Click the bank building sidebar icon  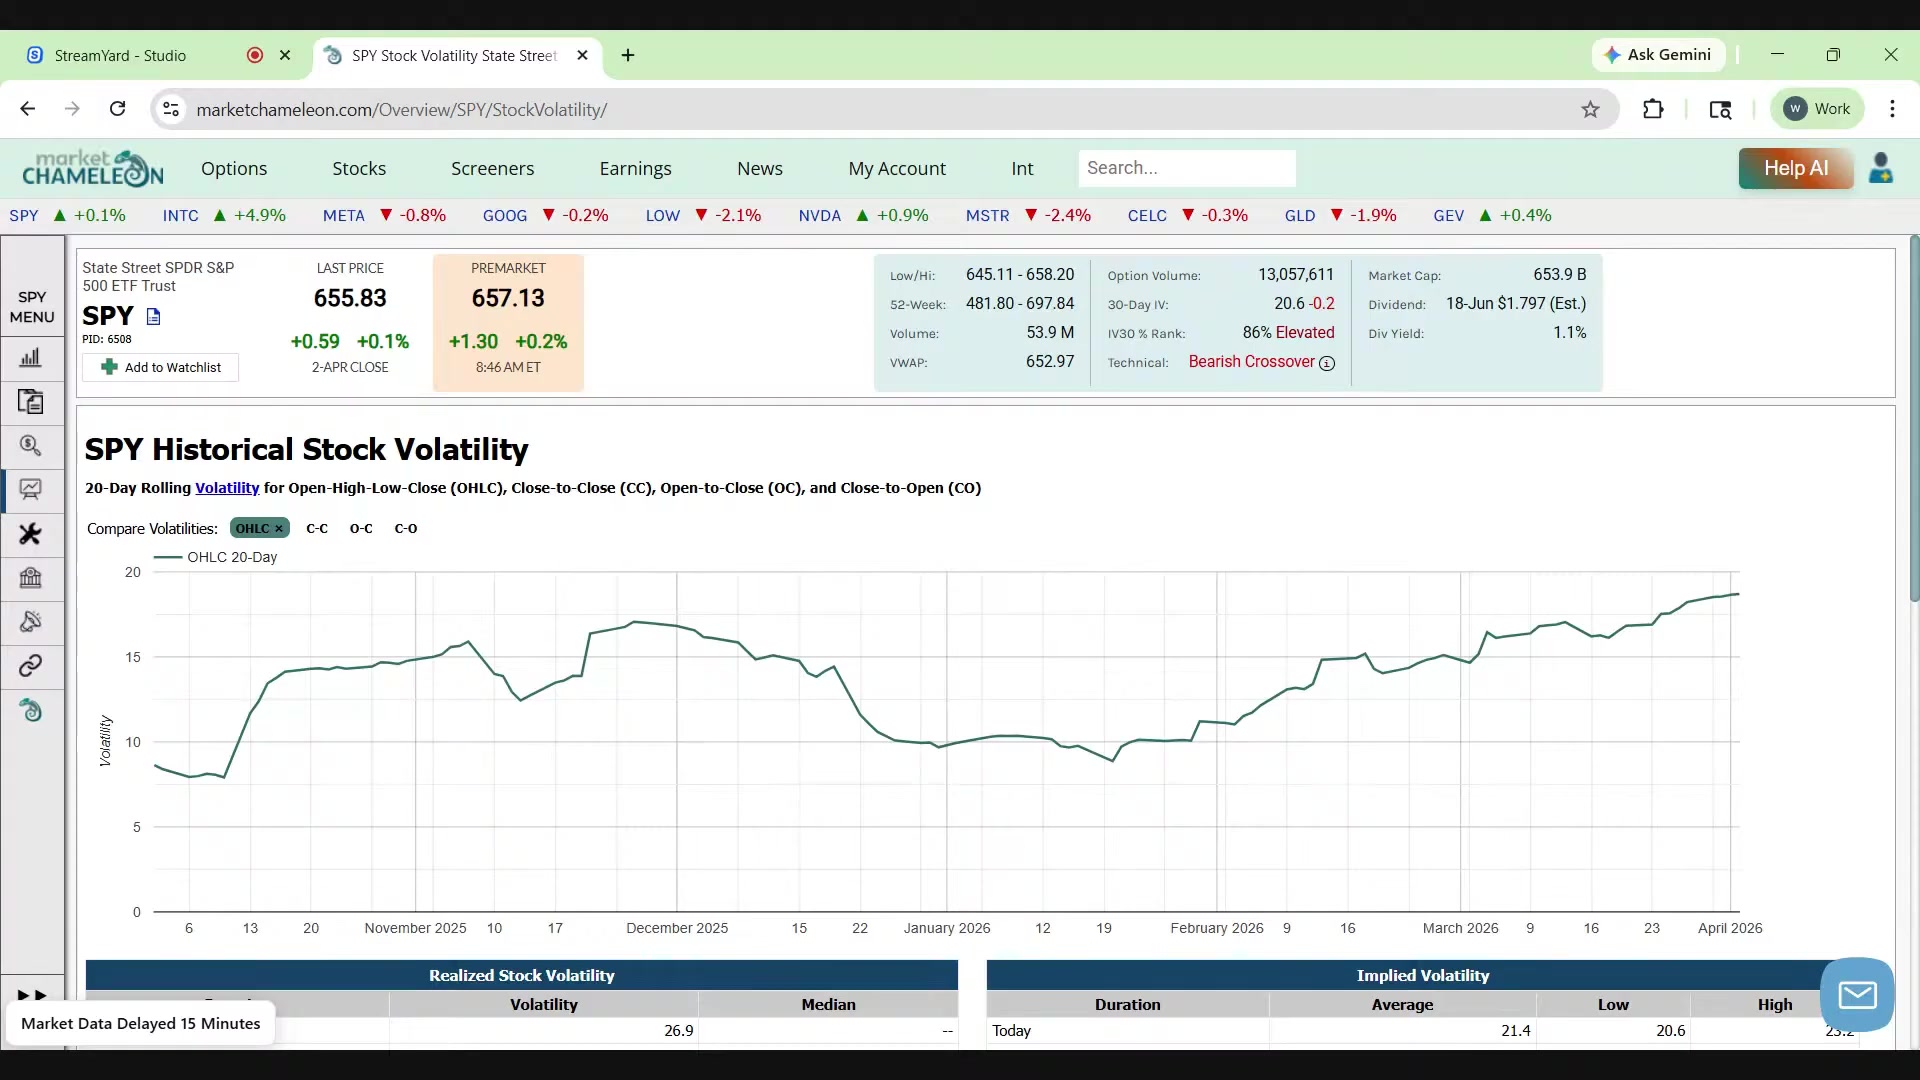point(31,578)
